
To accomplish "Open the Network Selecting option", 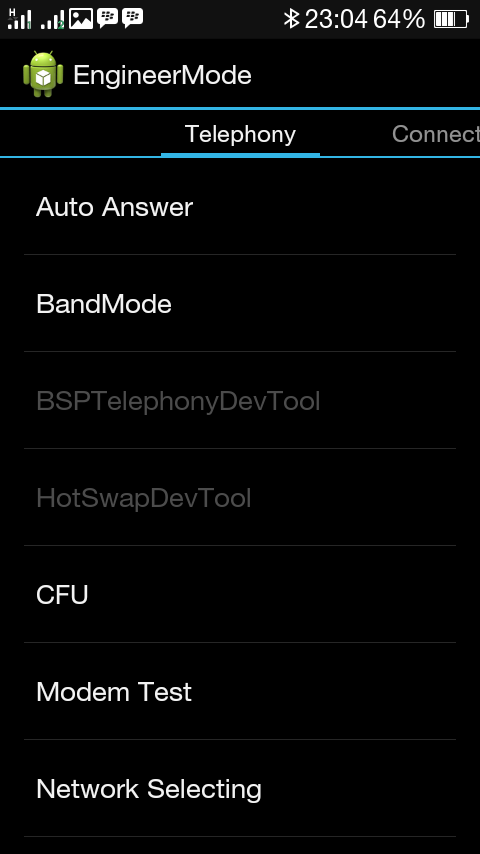I will click(240, 789).
